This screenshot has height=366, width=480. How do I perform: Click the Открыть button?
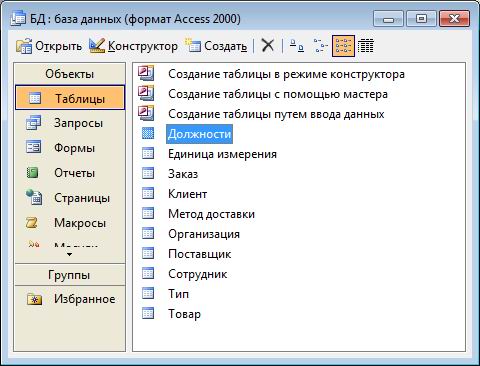[x=49, y=46]
